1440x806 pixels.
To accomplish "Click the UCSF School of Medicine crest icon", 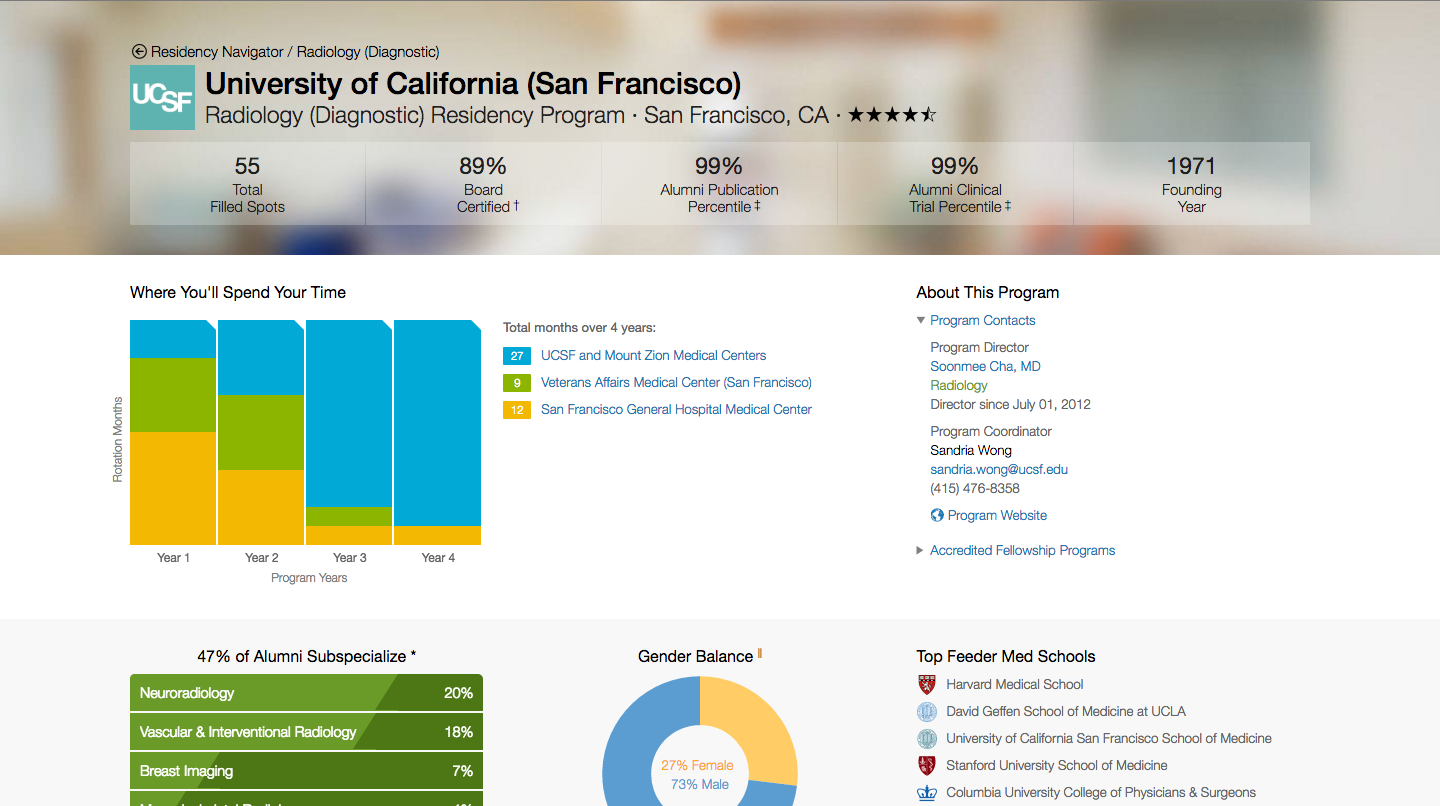I will click(x=926, y=738).
